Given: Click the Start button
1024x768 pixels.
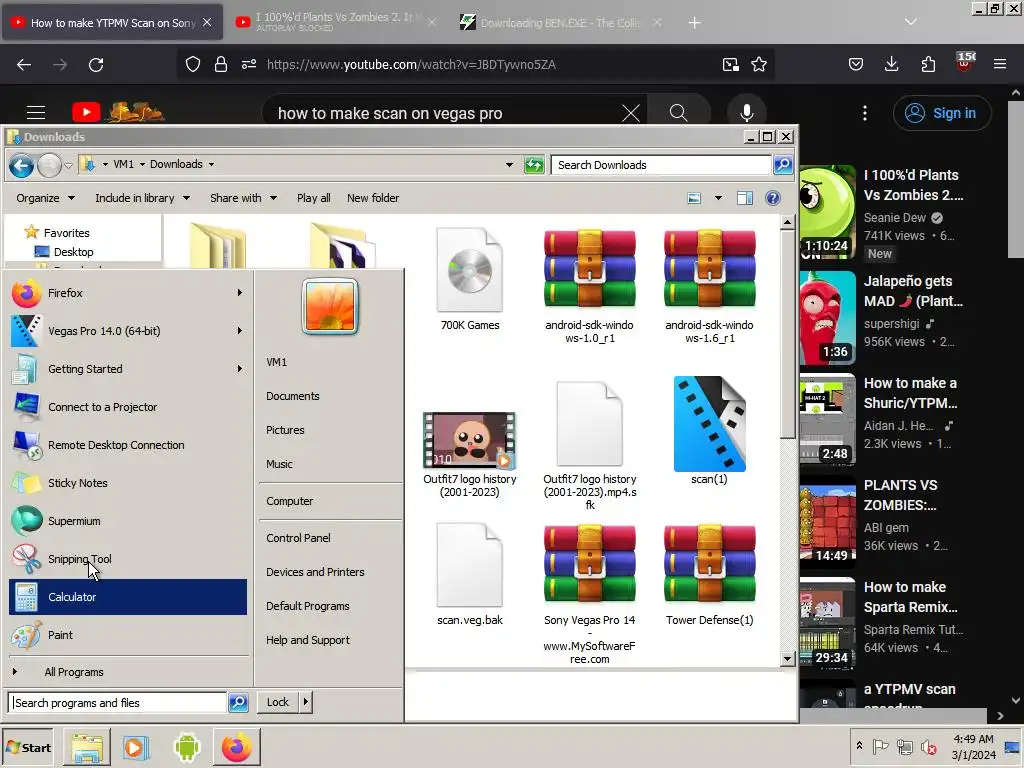Looking at the screenshot, I should click(x=27, y=747).
